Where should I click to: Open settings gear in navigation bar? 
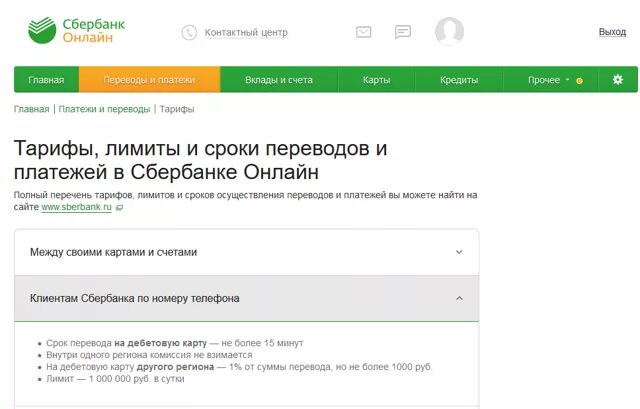(x=618, y=80)
